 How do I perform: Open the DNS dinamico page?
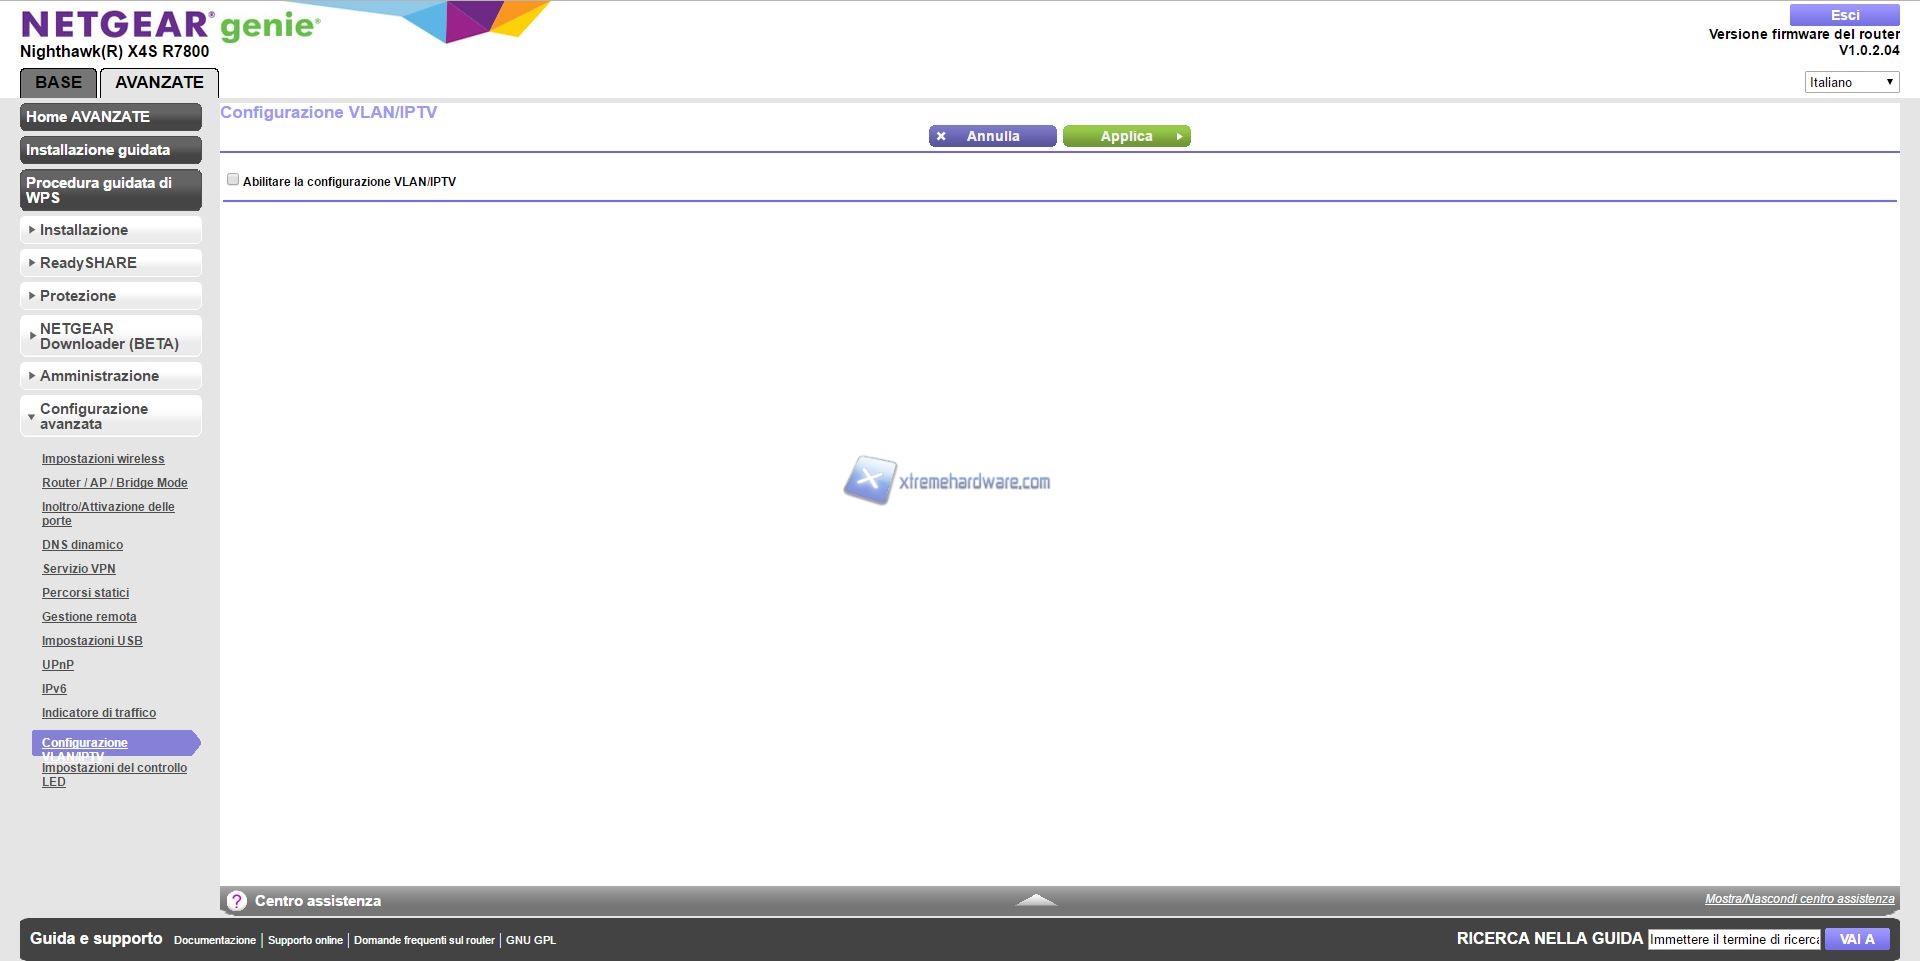[x=82, y=545]
